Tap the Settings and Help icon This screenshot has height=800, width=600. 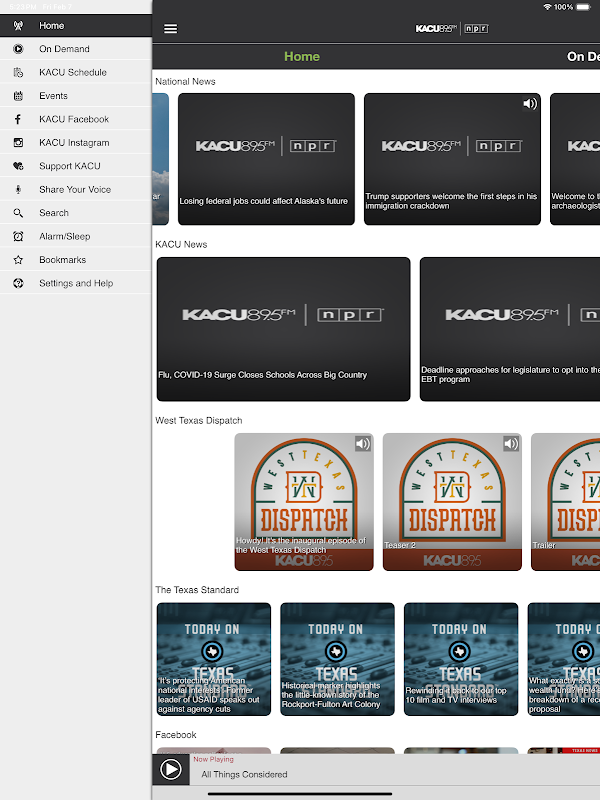(18, 284)
